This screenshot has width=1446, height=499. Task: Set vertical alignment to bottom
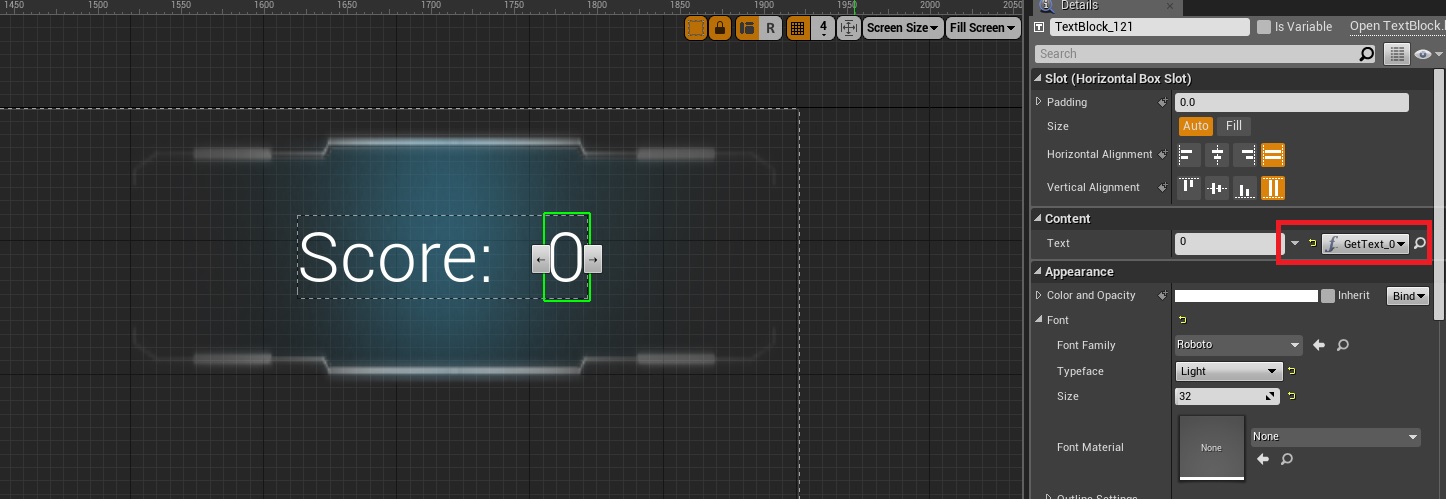[1245, 188]
